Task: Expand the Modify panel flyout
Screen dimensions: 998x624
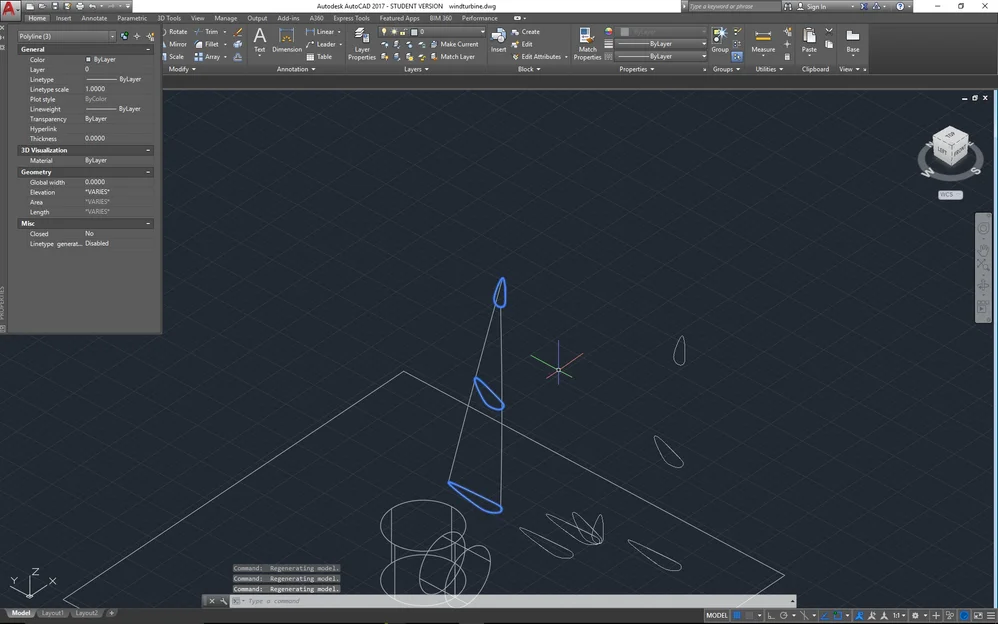Action: point(181,69)
